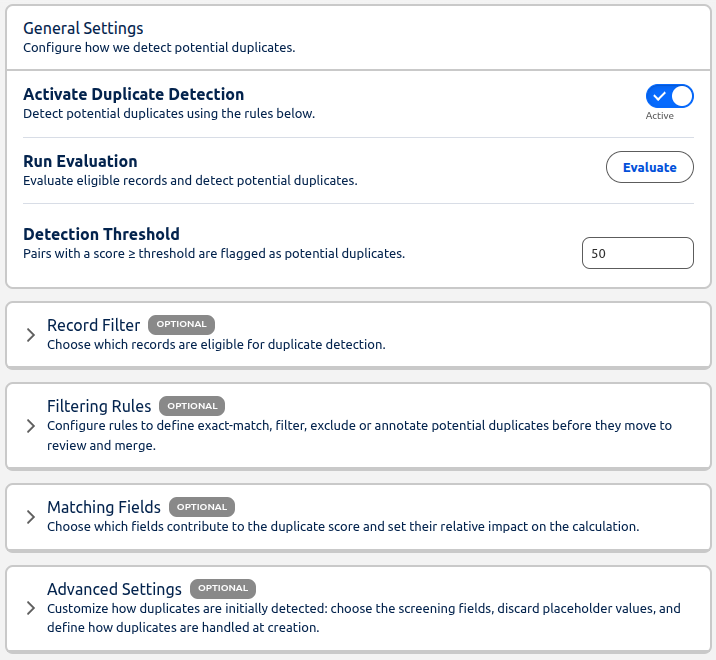
Task: Click the General Settings heading
Action: [83, 28]
